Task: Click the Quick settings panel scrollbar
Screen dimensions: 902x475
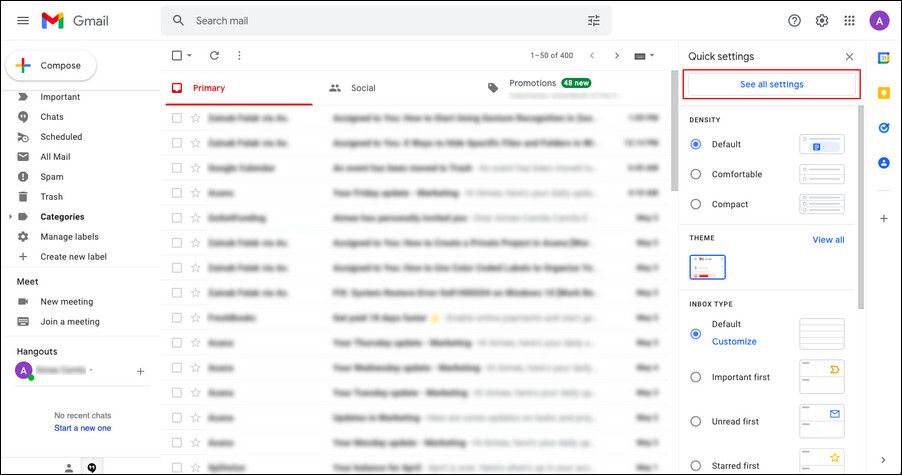Action: tap(861, 207)
